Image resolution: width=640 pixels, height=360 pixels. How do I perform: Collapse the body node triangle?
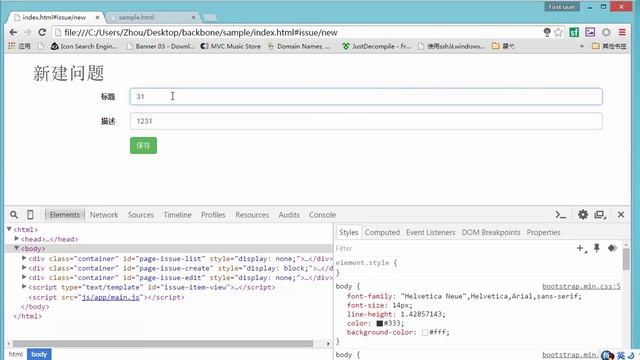click(17, 248)
